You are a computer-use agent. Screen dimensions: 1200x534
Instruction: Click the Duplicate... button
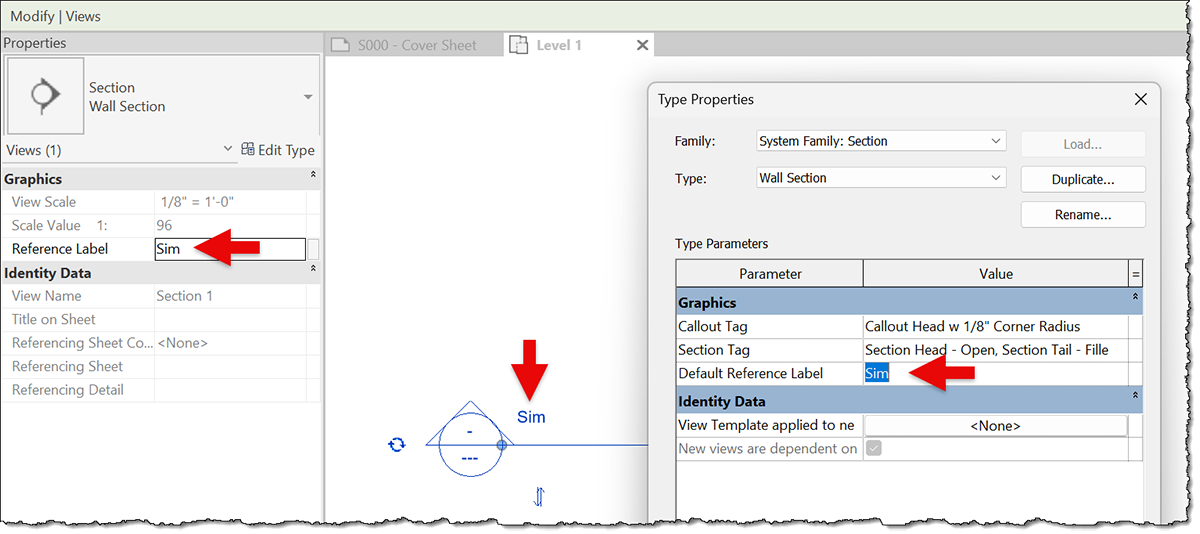coord(1083,179)
